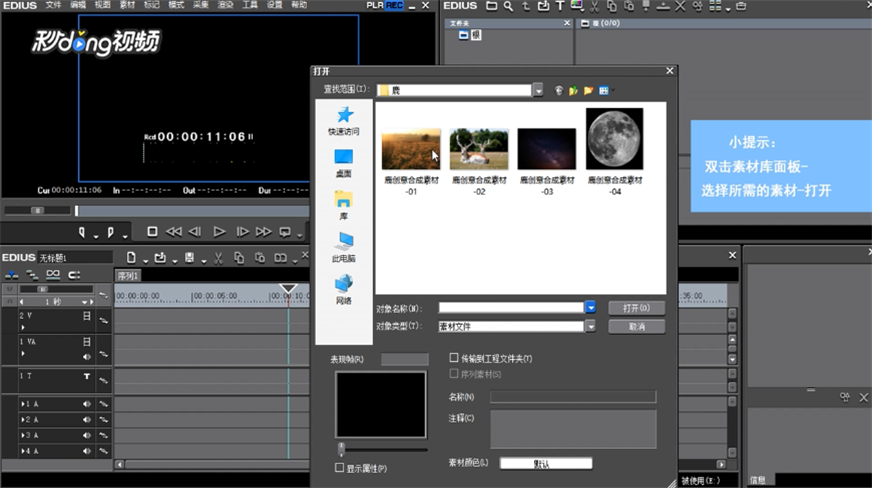Click the copy icon in timeline toolbar

coord(239,258)
